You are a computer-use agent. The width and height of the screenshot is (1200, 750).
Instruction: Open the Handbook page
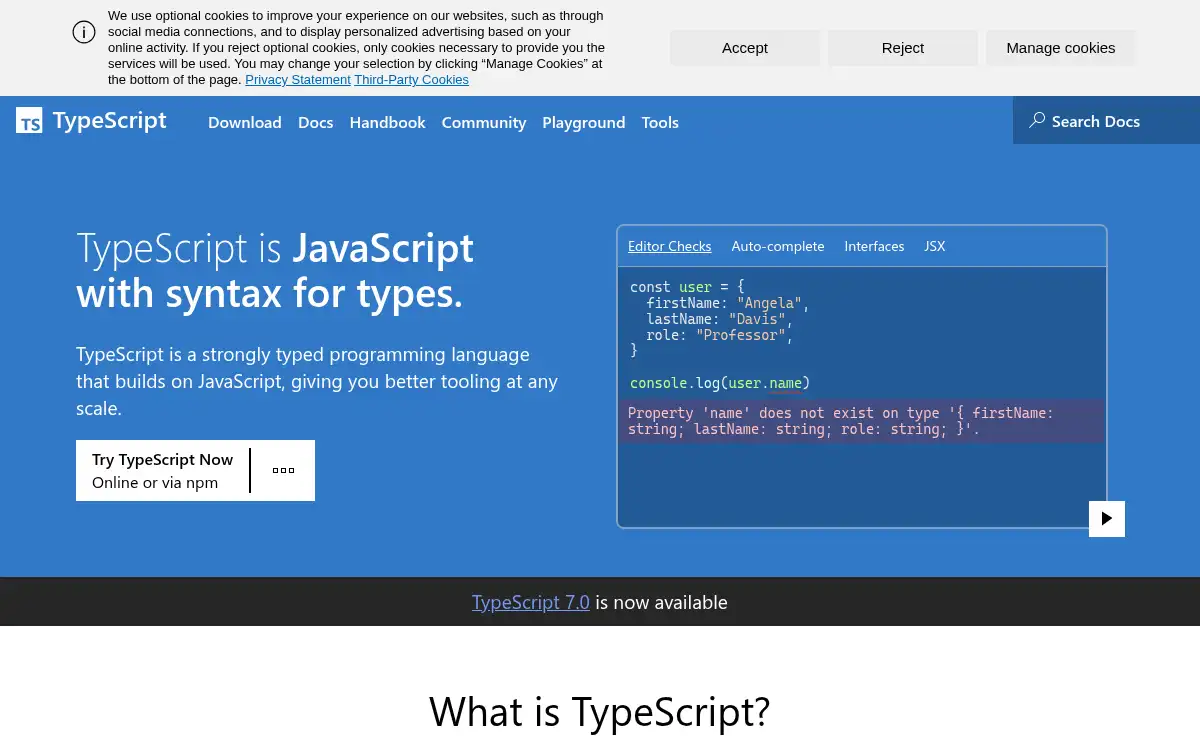click(x=388, y=122)
